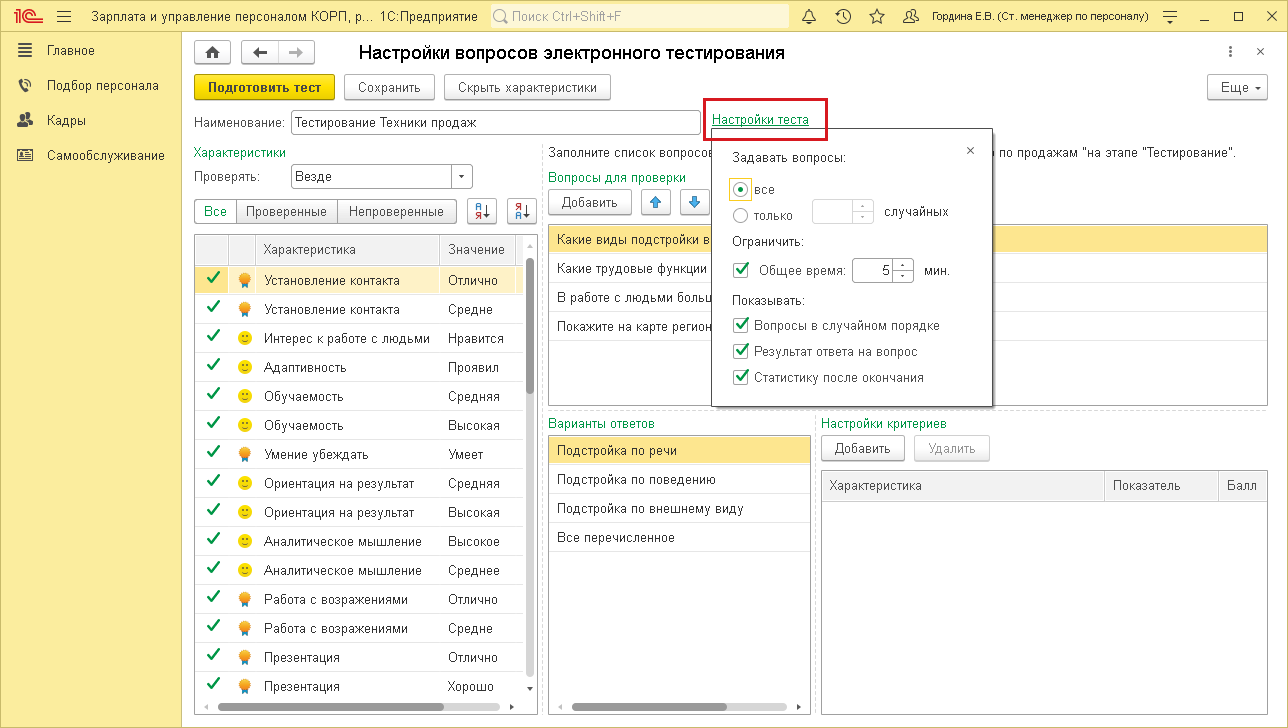Toggle the Общее время checkbox

pos(741,270)
